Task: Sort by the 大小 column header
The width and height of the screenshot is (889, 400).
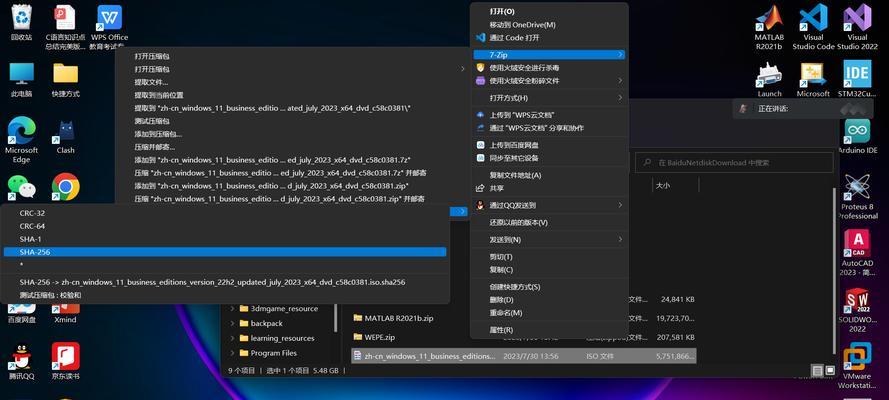Action: (x=675, y=185)
